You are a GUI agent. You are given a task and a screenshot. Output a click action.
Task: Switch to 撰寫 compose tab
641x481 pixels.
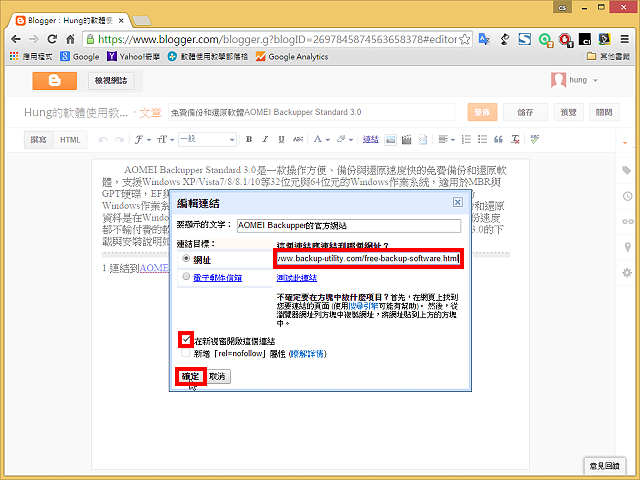pos(38,140)
